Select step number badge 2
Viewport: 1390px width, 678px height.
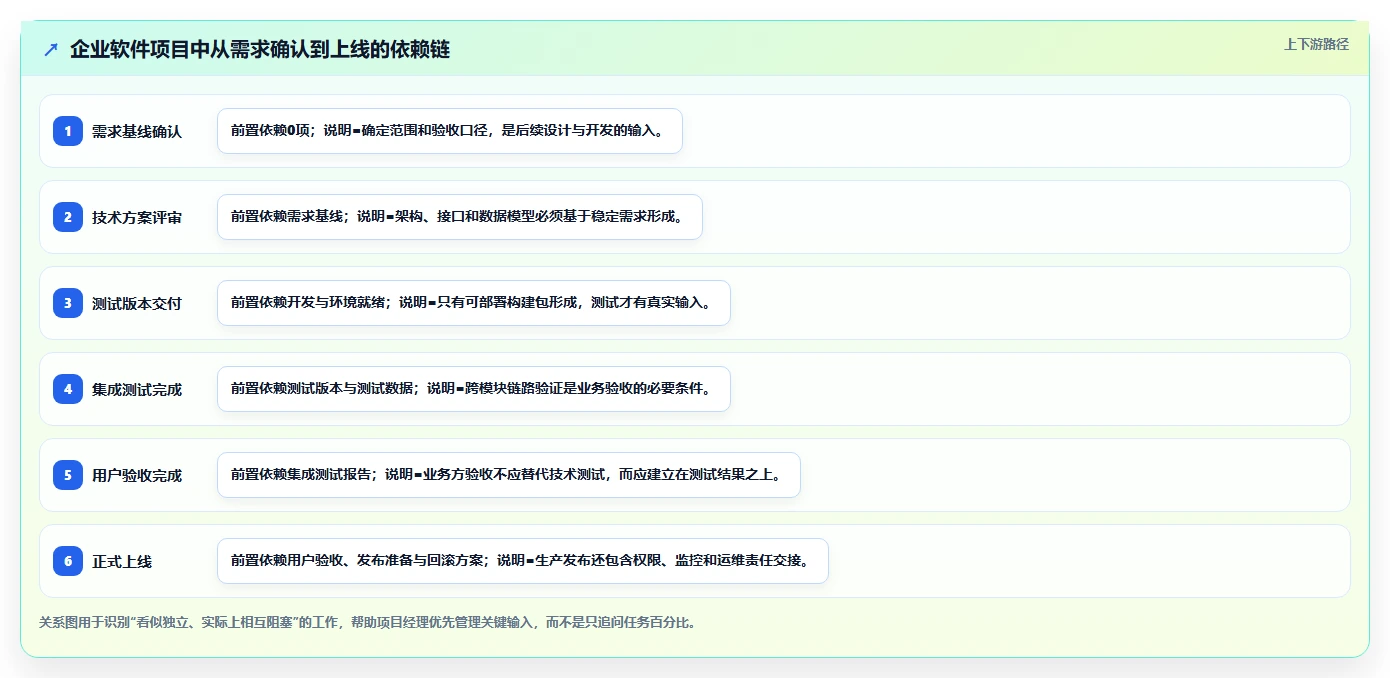68,216
